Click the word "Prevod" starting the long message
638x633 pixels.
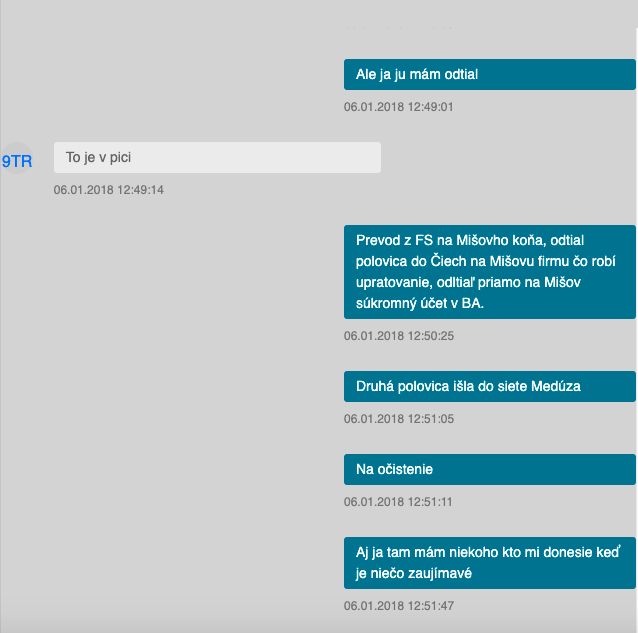point(377,240)
